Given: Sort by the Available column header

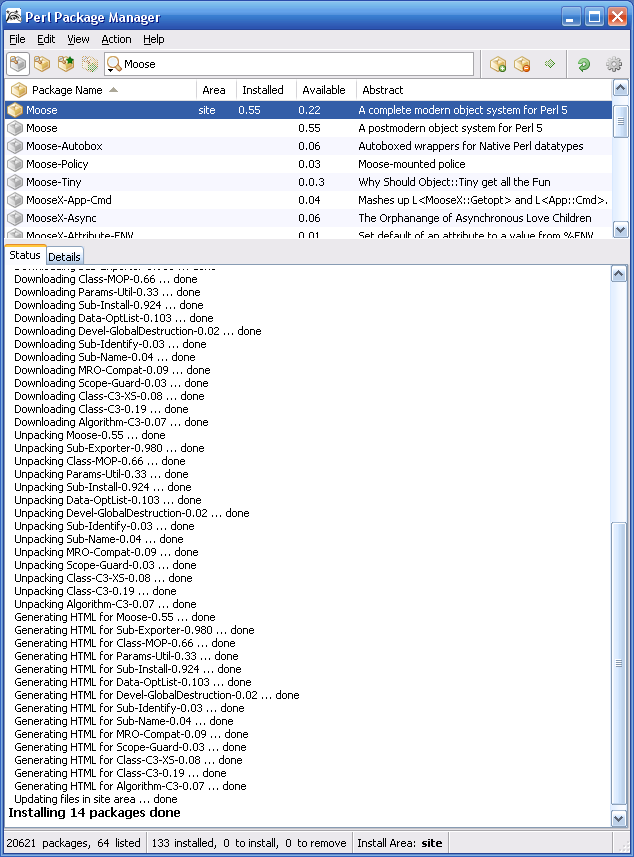Looking at the screenshot, I should click(x=326, y=90).
